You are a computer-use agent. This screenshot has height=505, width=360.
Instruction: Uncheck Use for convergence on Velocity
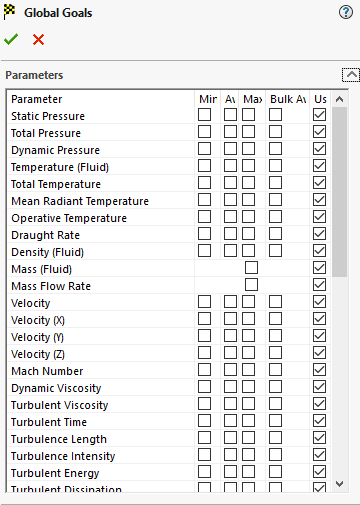click(319, 302)
